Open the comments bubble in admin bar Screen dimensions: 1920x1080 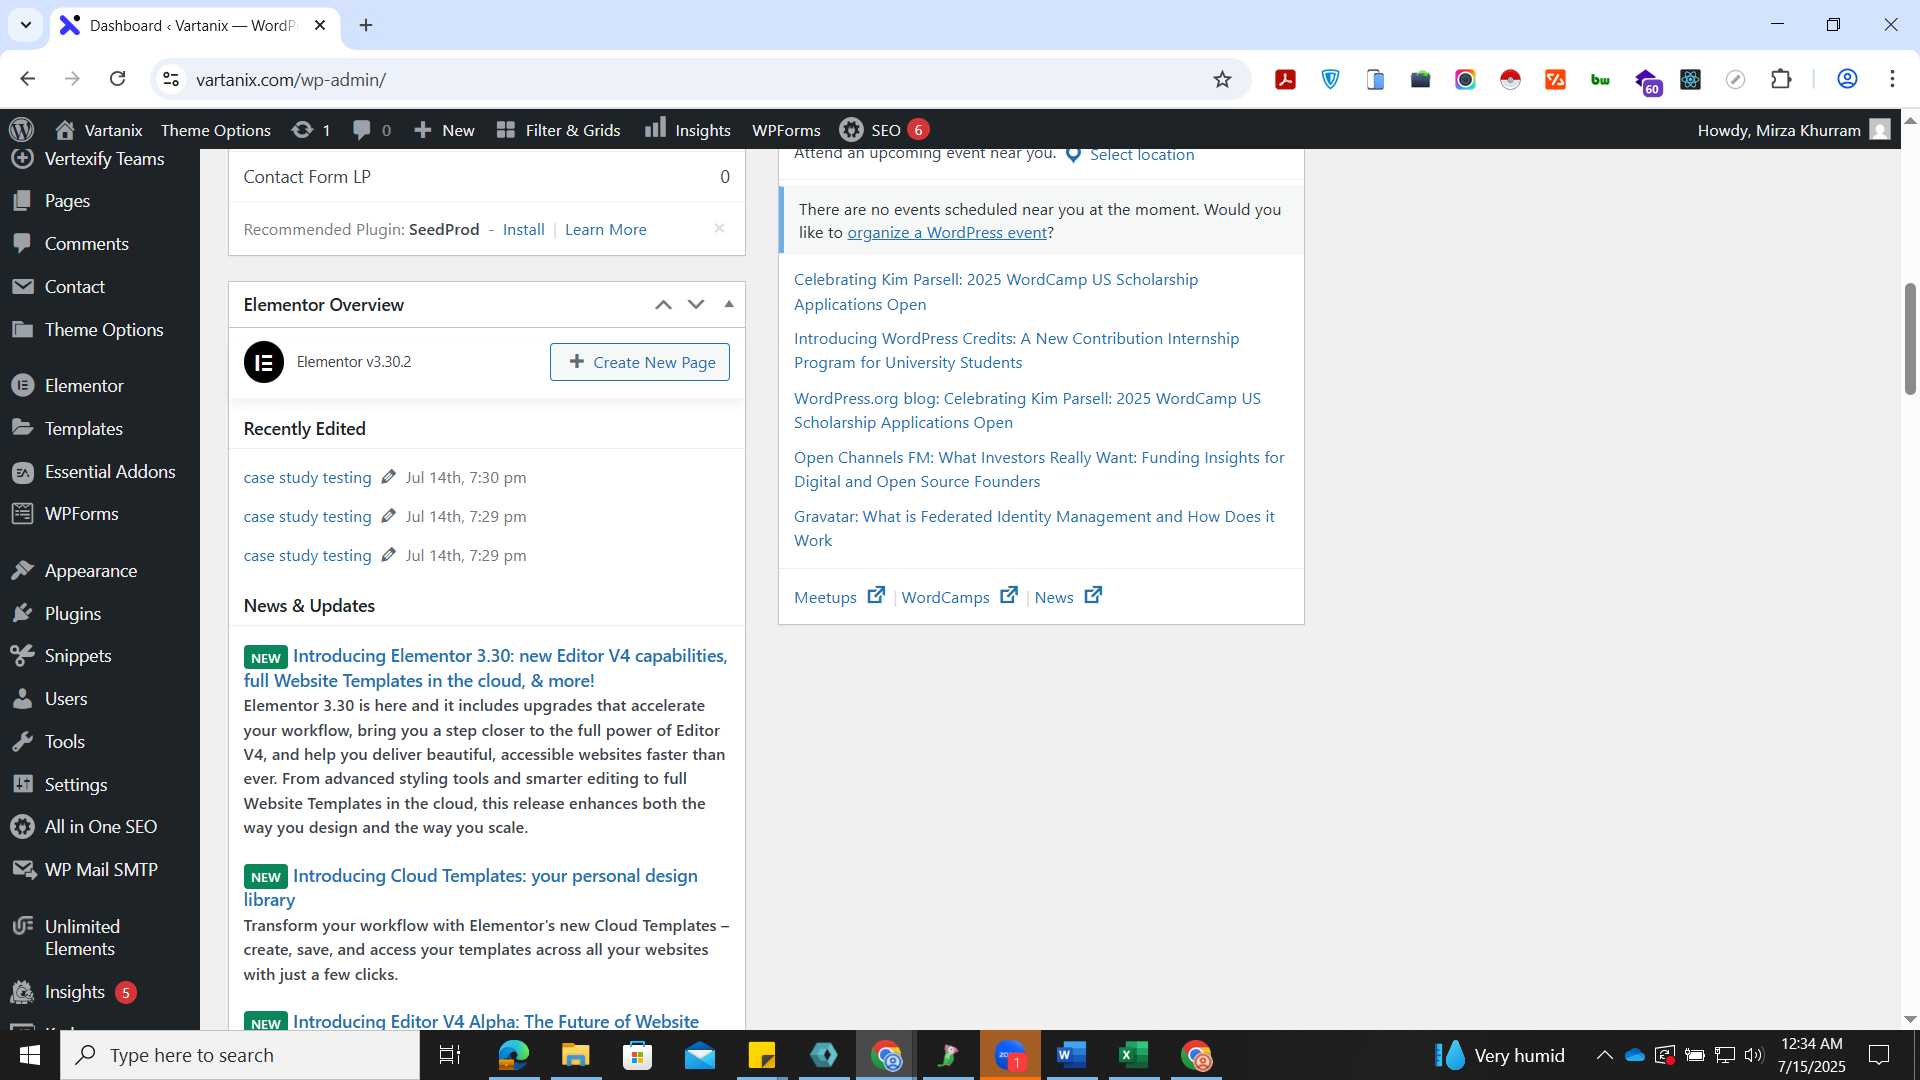(x=371, y=130)
